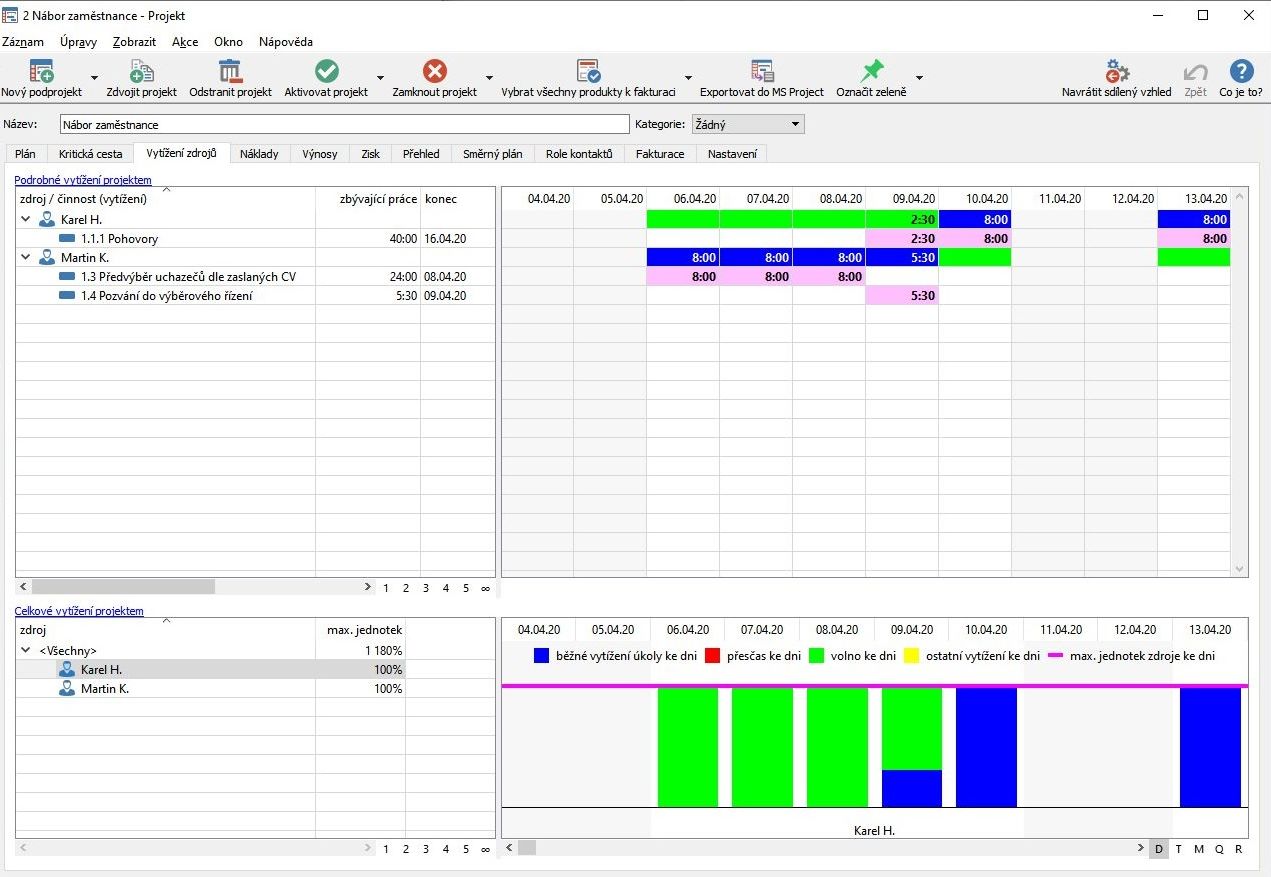Collapse the <Všechny> group node
Image resolution: width=1271 pixels, height=877 pixels.
[x=25, y=651]
